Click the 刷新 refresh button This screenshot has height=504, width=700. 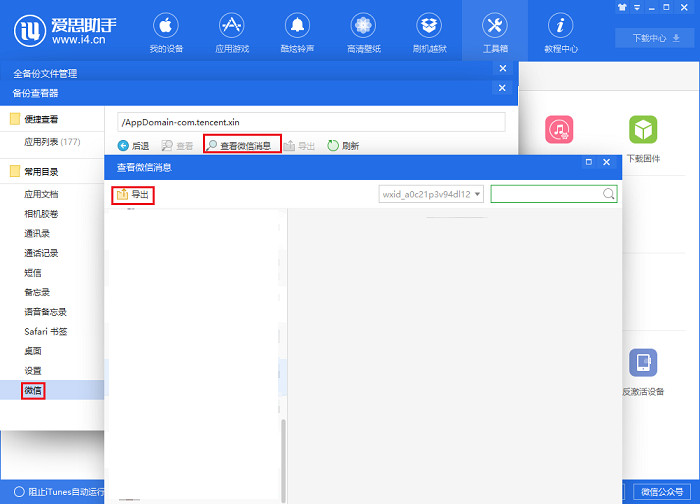coord(343,145)
